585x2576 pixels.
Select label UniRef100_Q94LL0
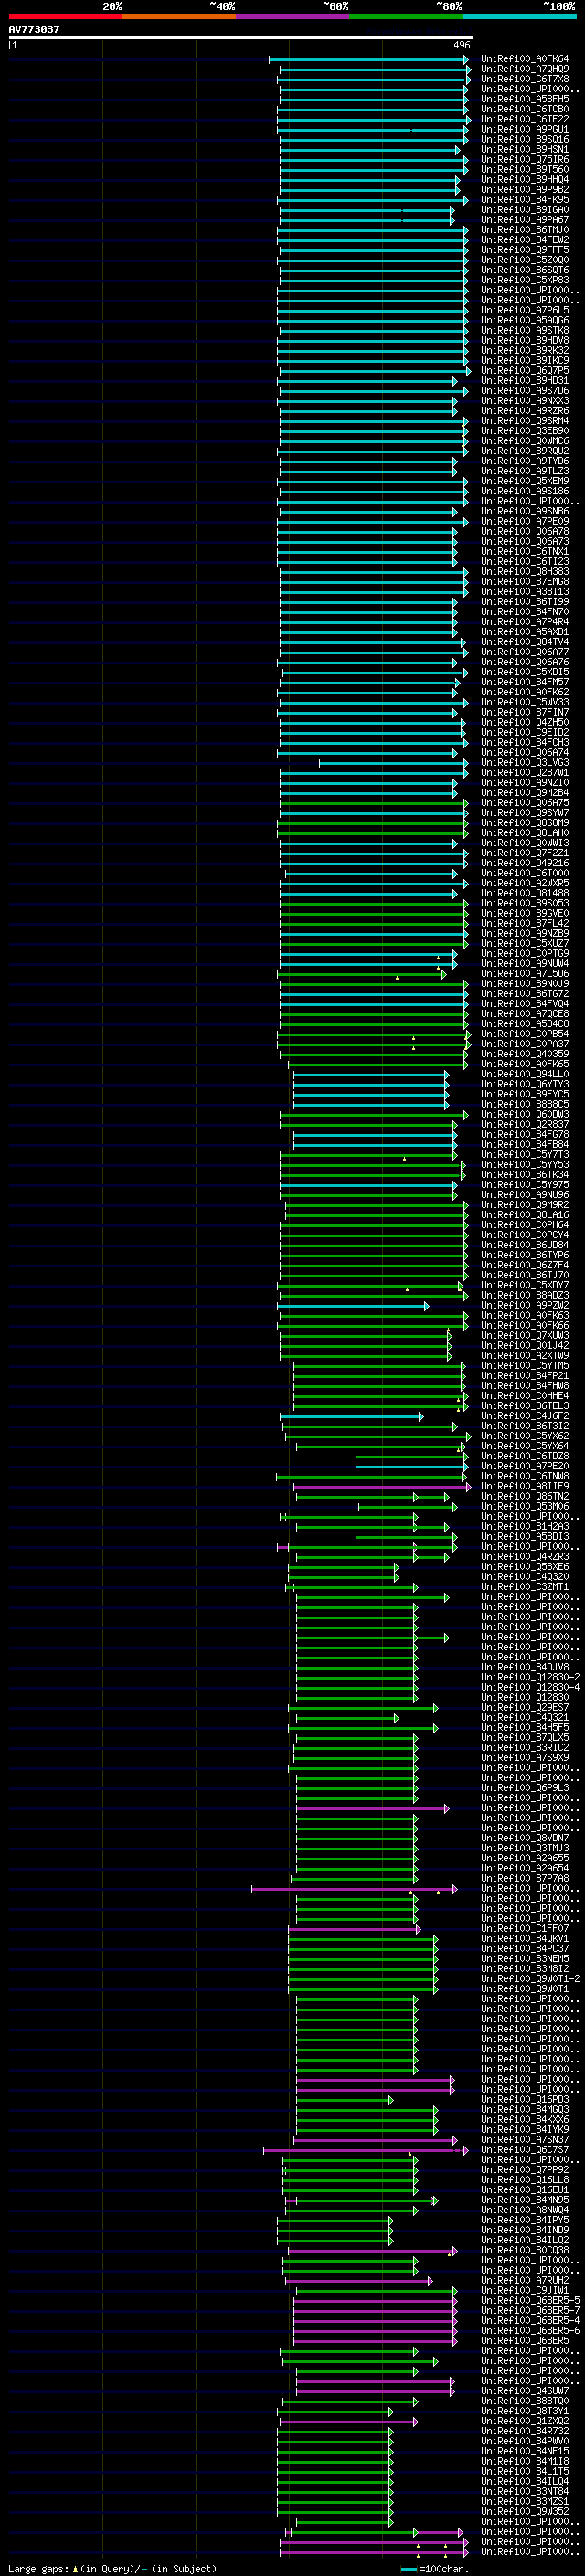coord(525,1074)
